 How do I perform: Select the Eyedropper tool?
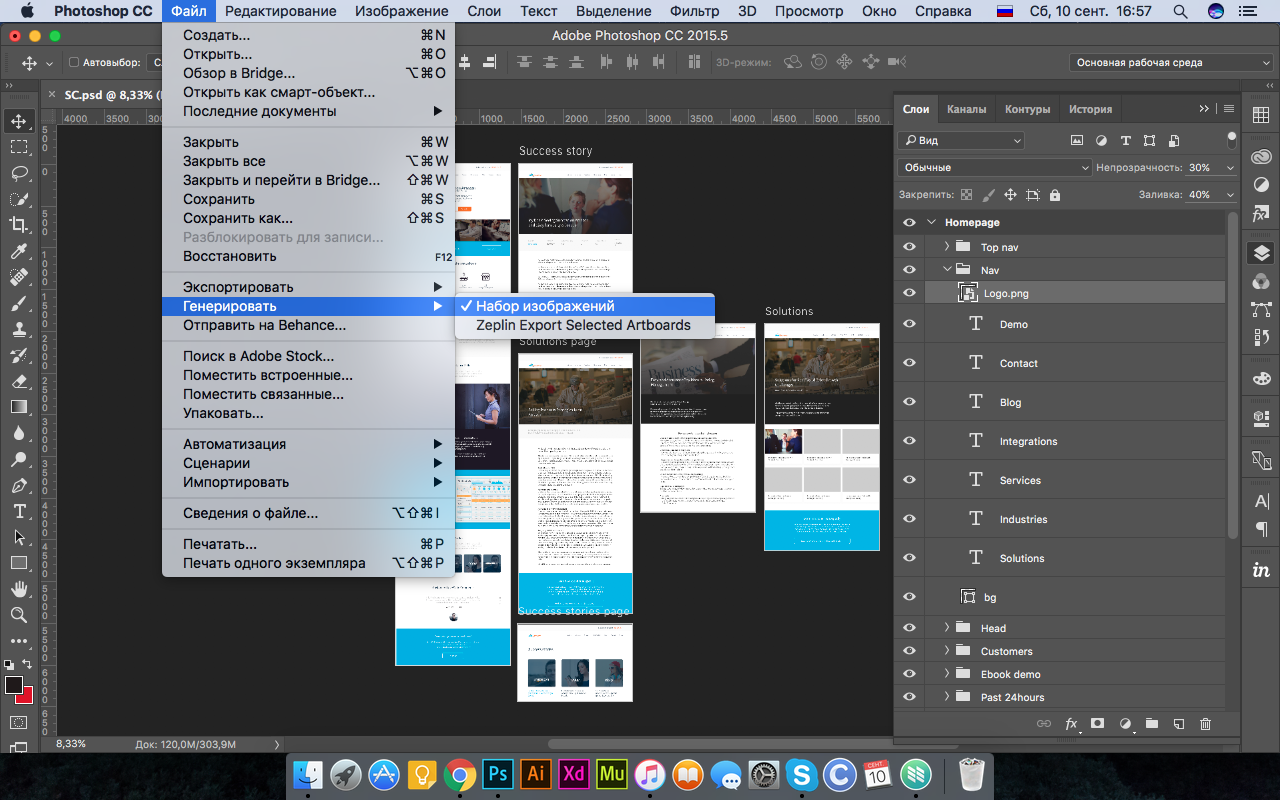coord(18,251)
